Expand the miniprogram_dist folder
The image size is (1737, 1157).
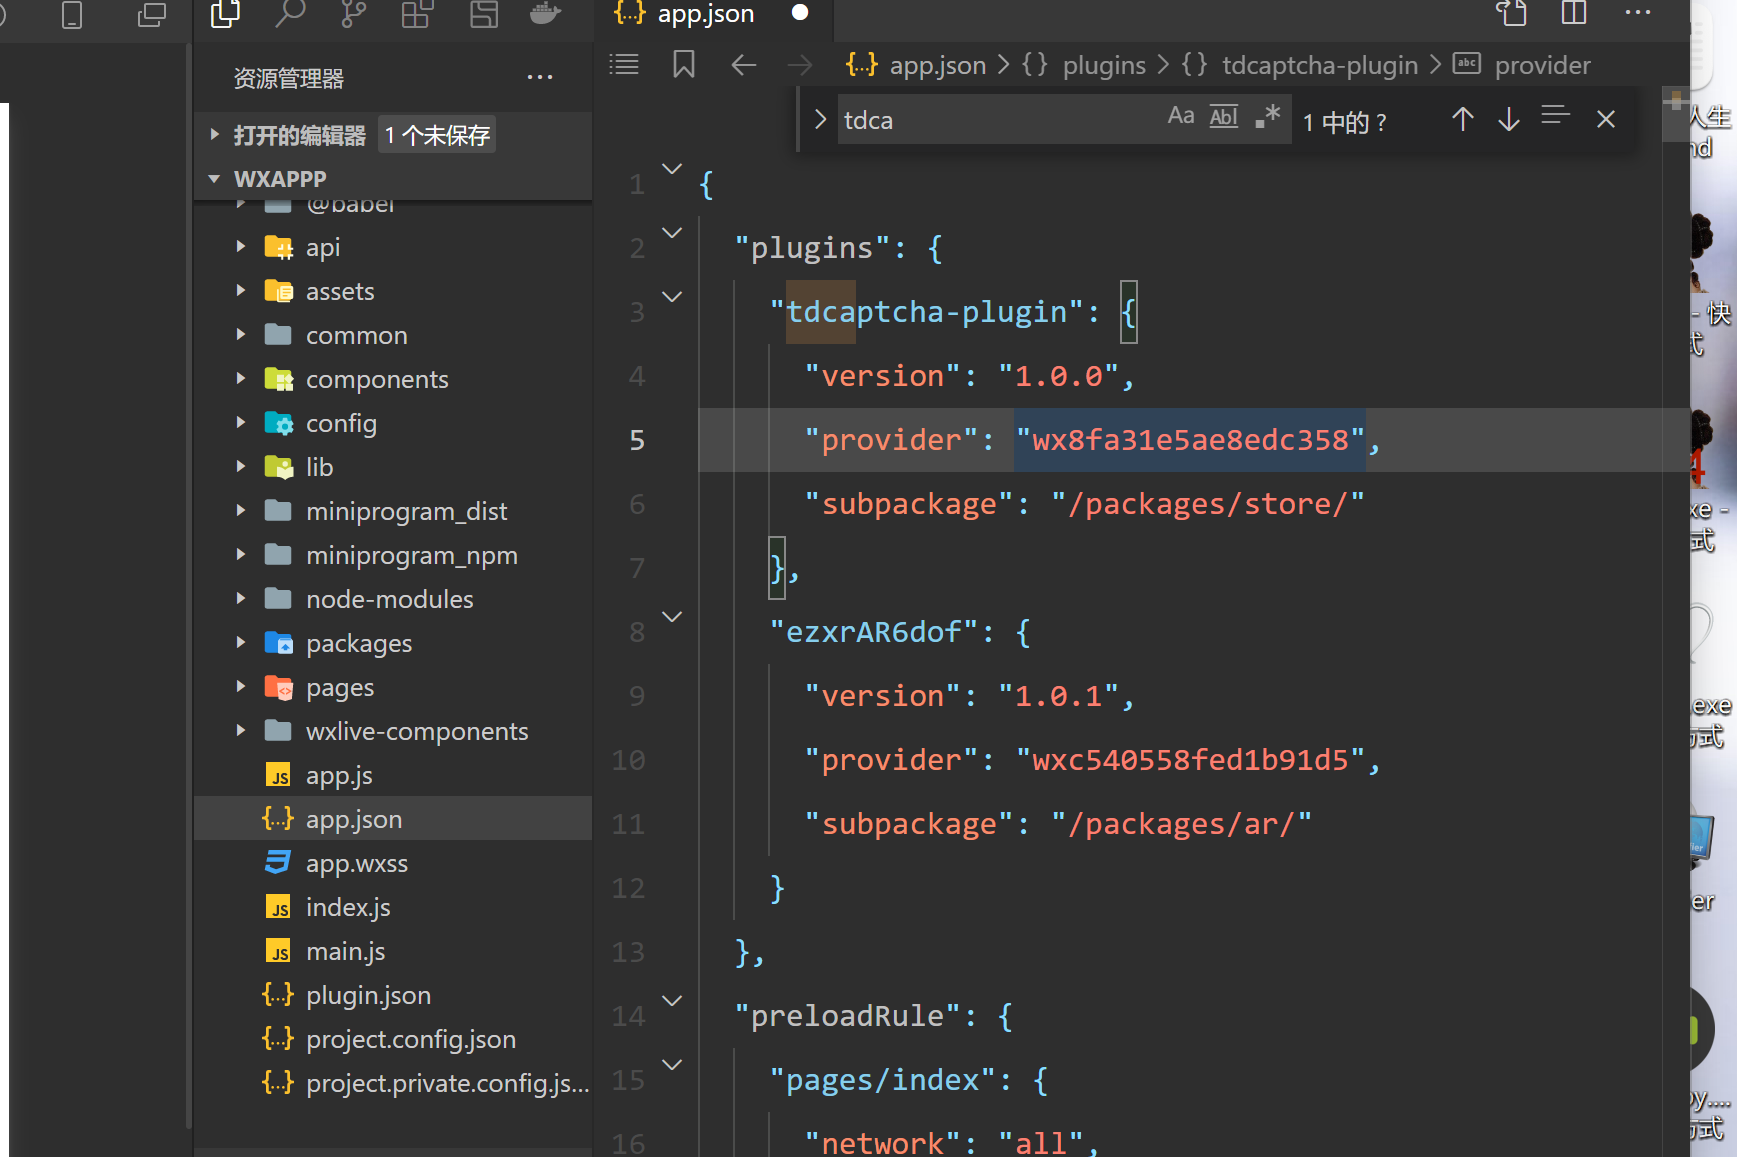pyautogui.click(x=241, y=510)
